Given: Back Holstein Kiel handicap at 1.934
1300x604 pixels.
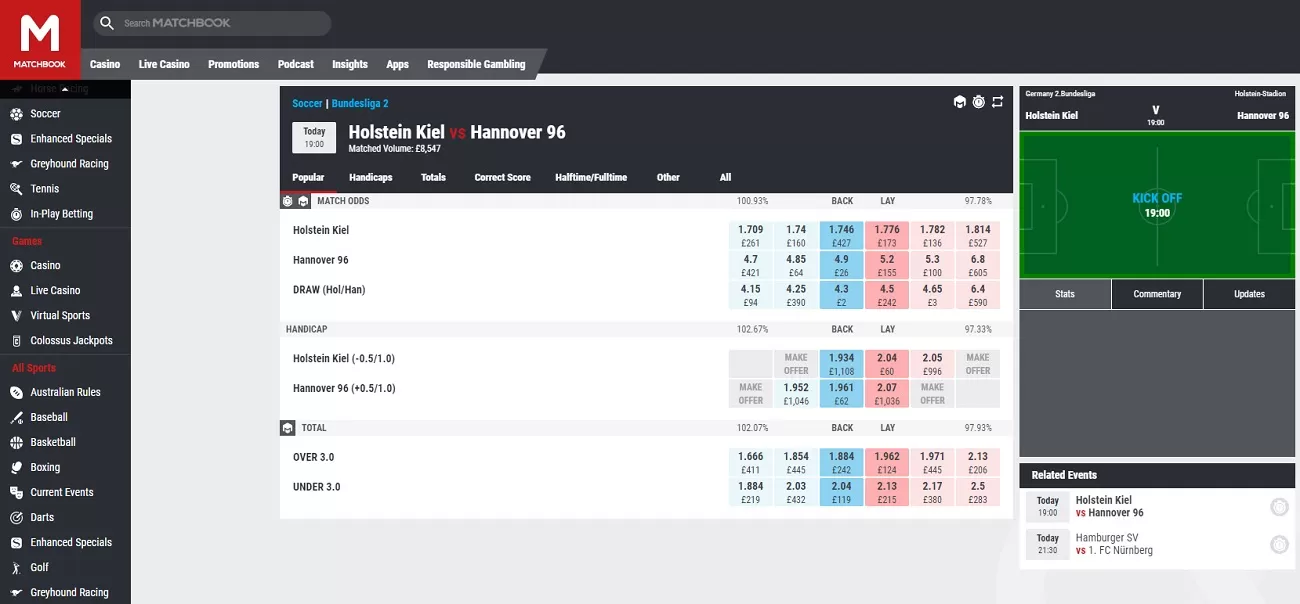Looking at the screenshot, I should tap(841, 364).
